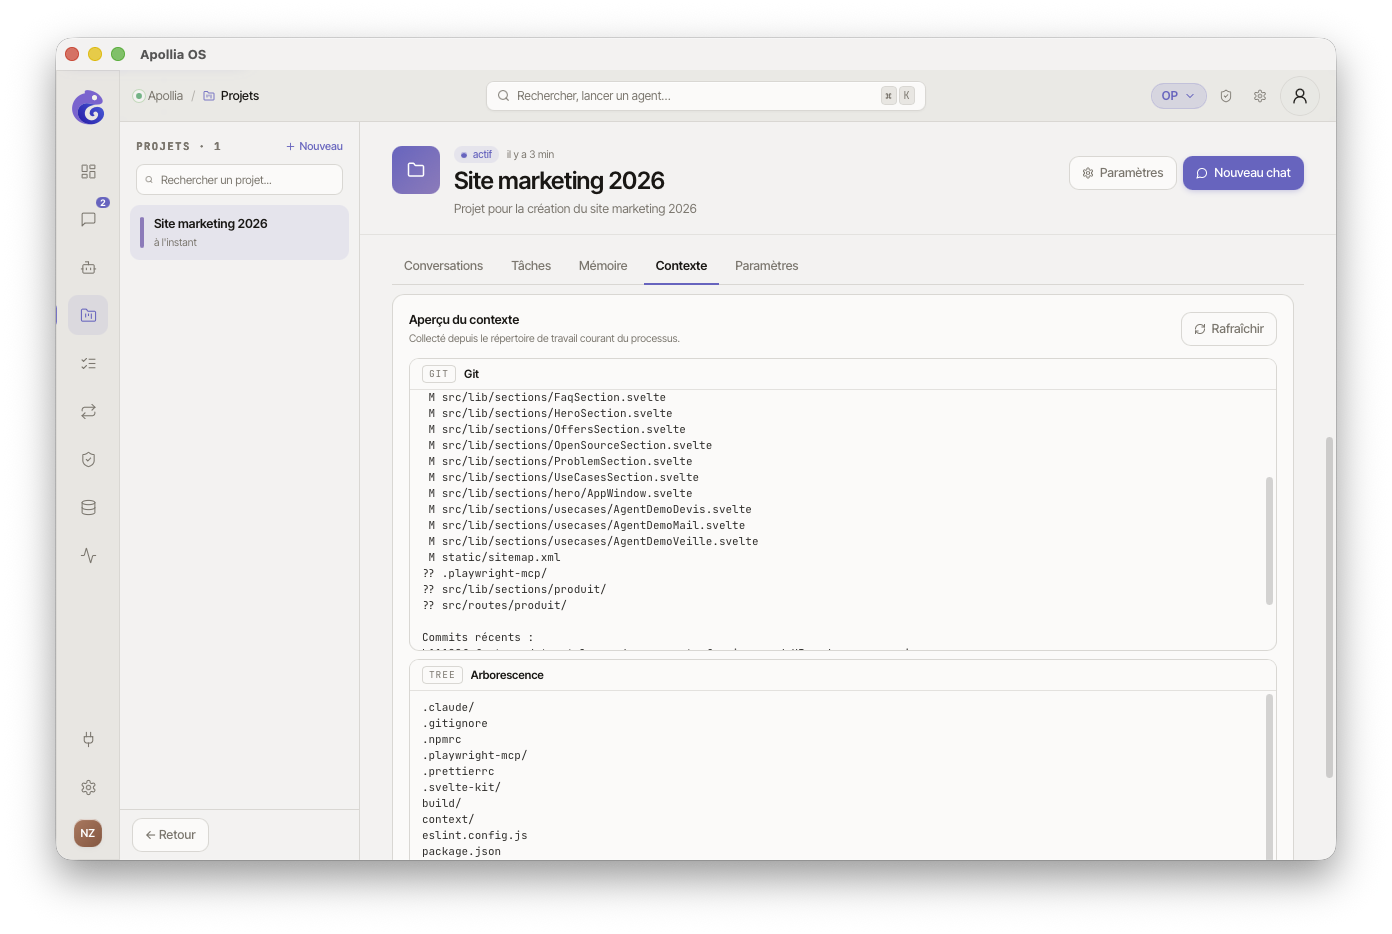This screenshot has width=1392, height=934.
Task: Click the Rechercher, lancer un agent search field
Action: (706, 96)
